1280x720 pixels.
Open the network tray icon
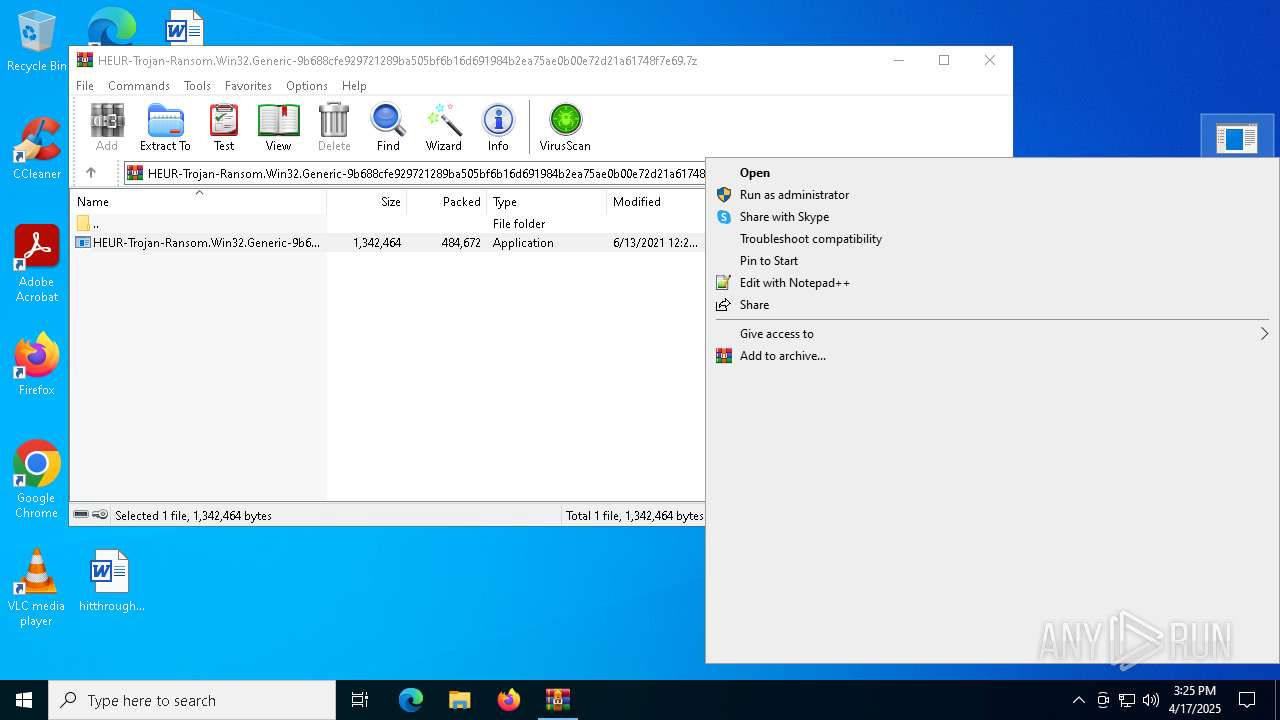pyautogui.click(x=1127, y=700)
